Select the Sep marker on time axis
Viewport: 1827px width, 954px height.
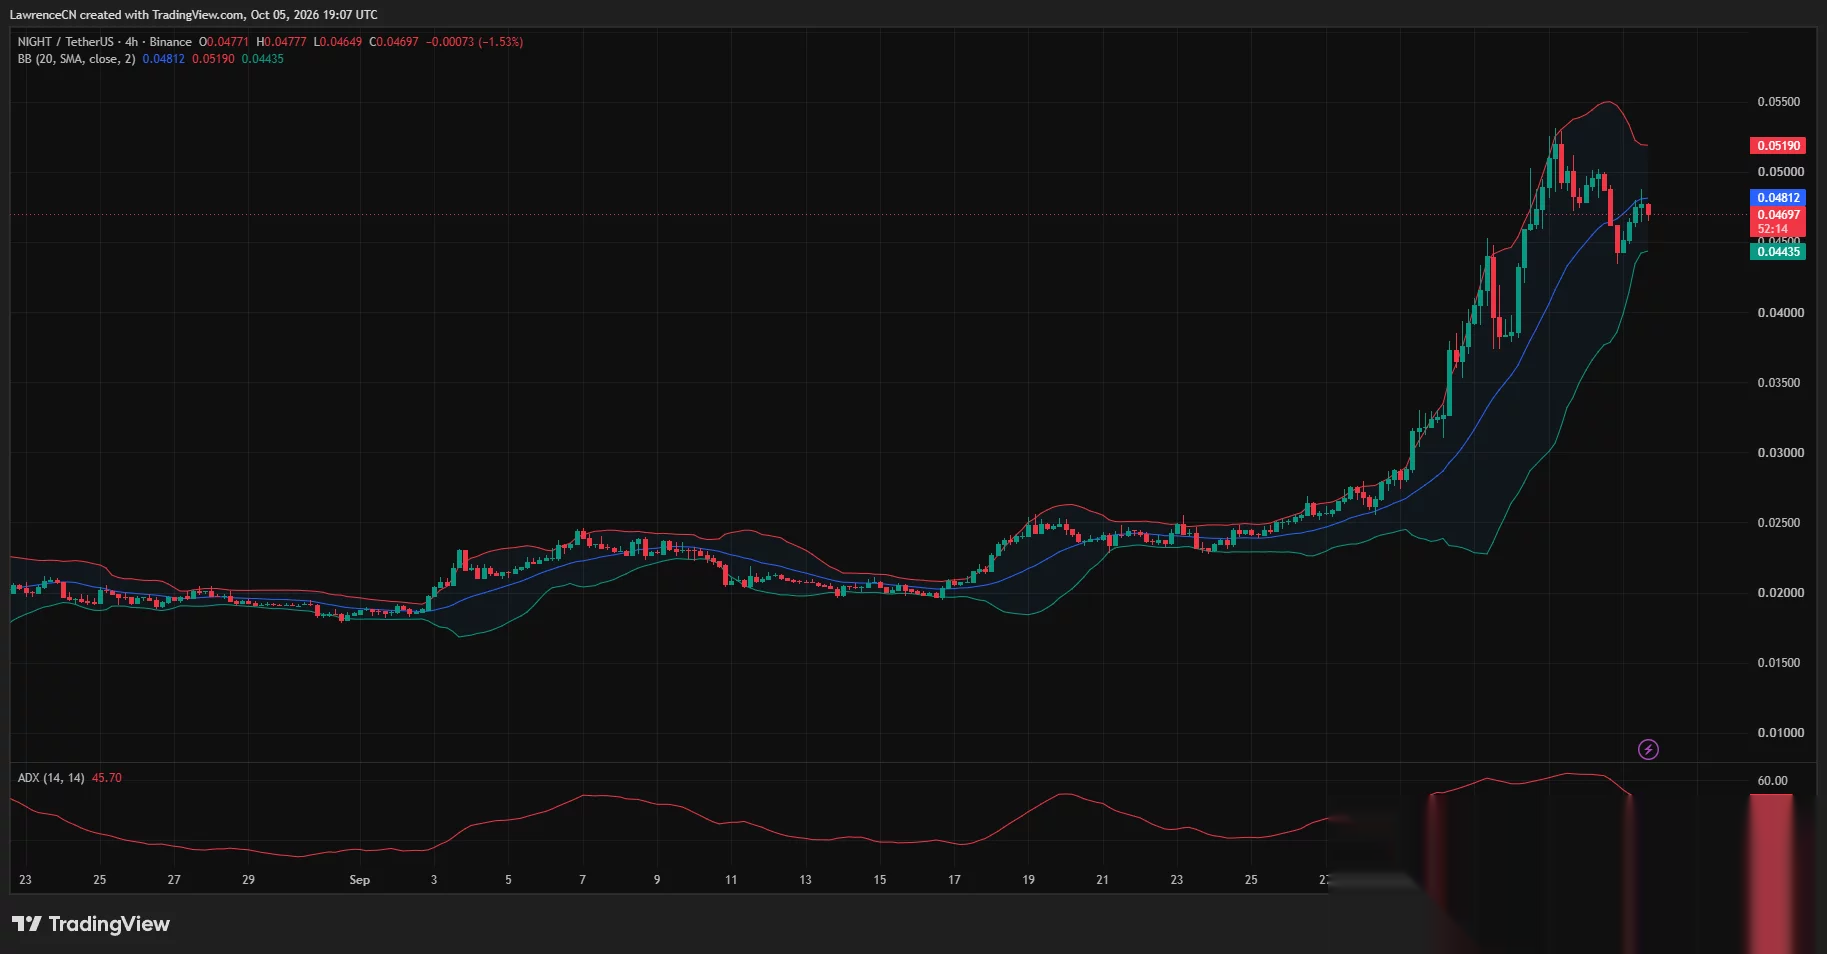(x=359, y=880)
